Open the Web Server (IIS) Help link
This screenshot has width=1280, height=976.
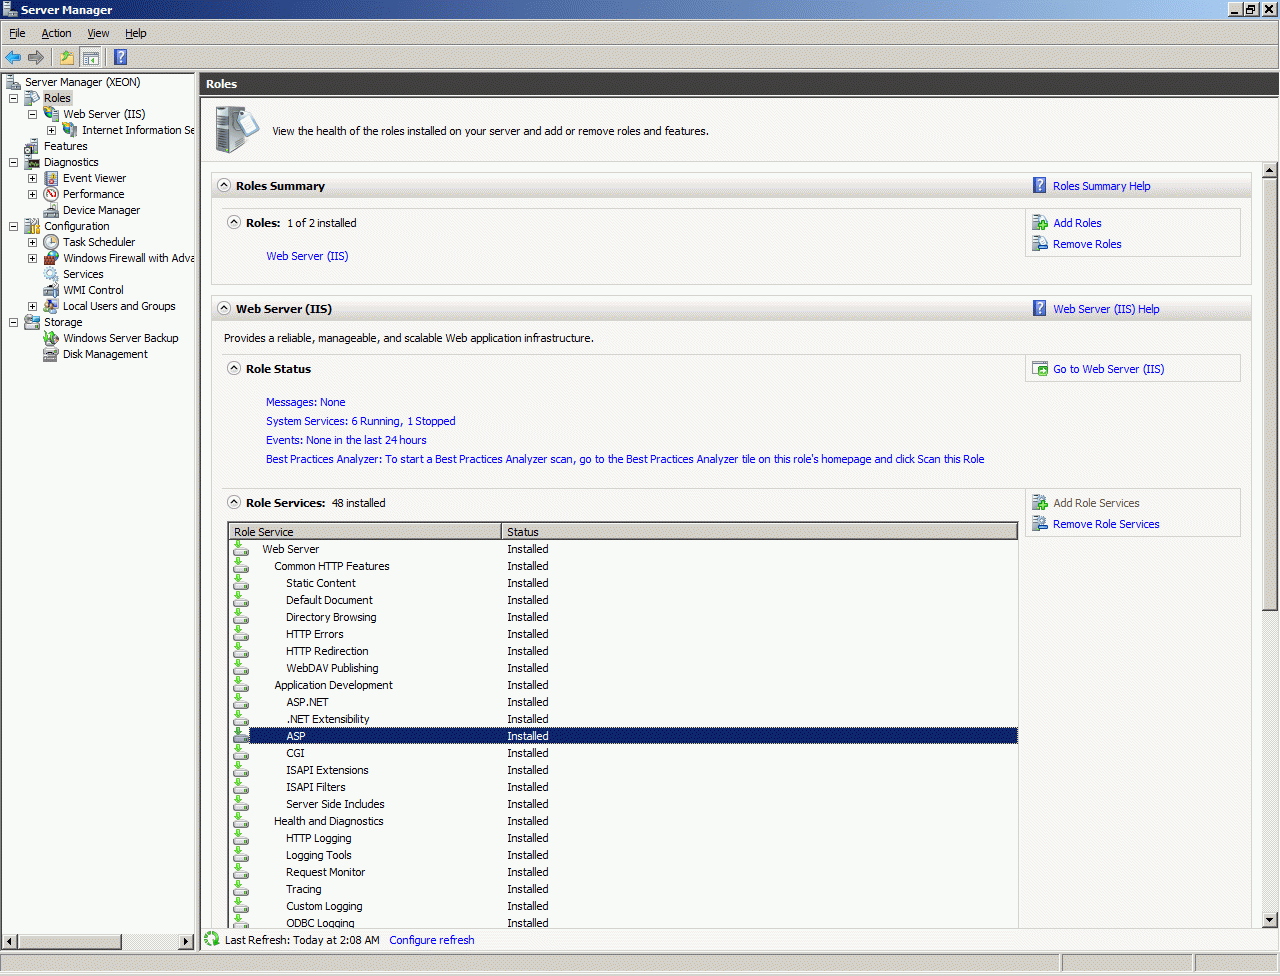(1106, 309)
